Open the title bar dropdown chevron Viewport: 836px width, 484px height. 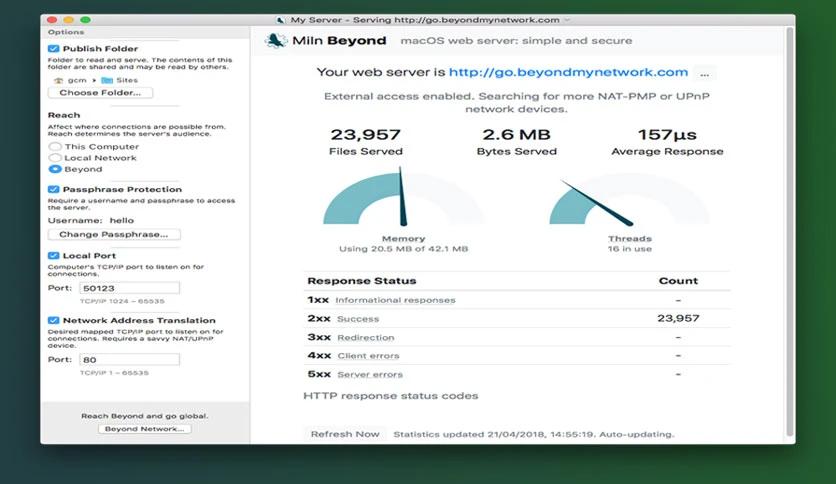pyautogui.click(x=567, y=20)
